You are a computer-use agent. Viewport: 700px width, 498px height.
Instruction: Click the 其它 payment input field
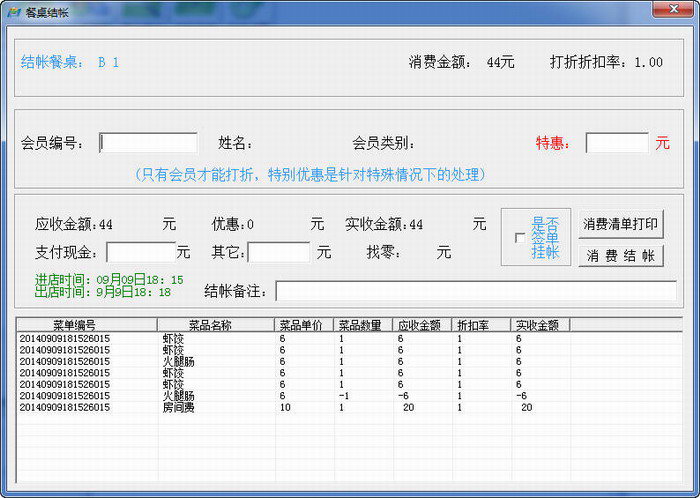279,252
